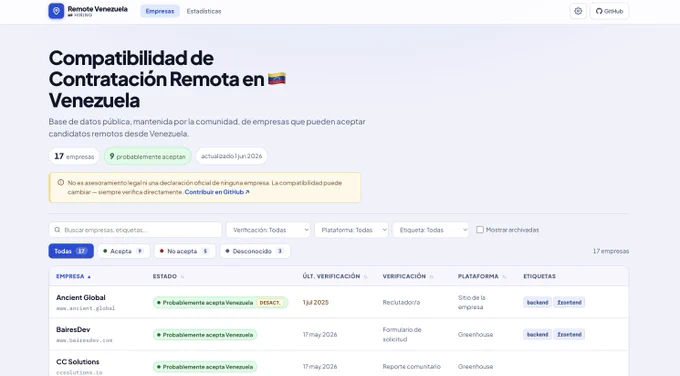Open the CC Solutions company row
The width and height of the screenshot is (680, 376).
click(x=339, y=364)
